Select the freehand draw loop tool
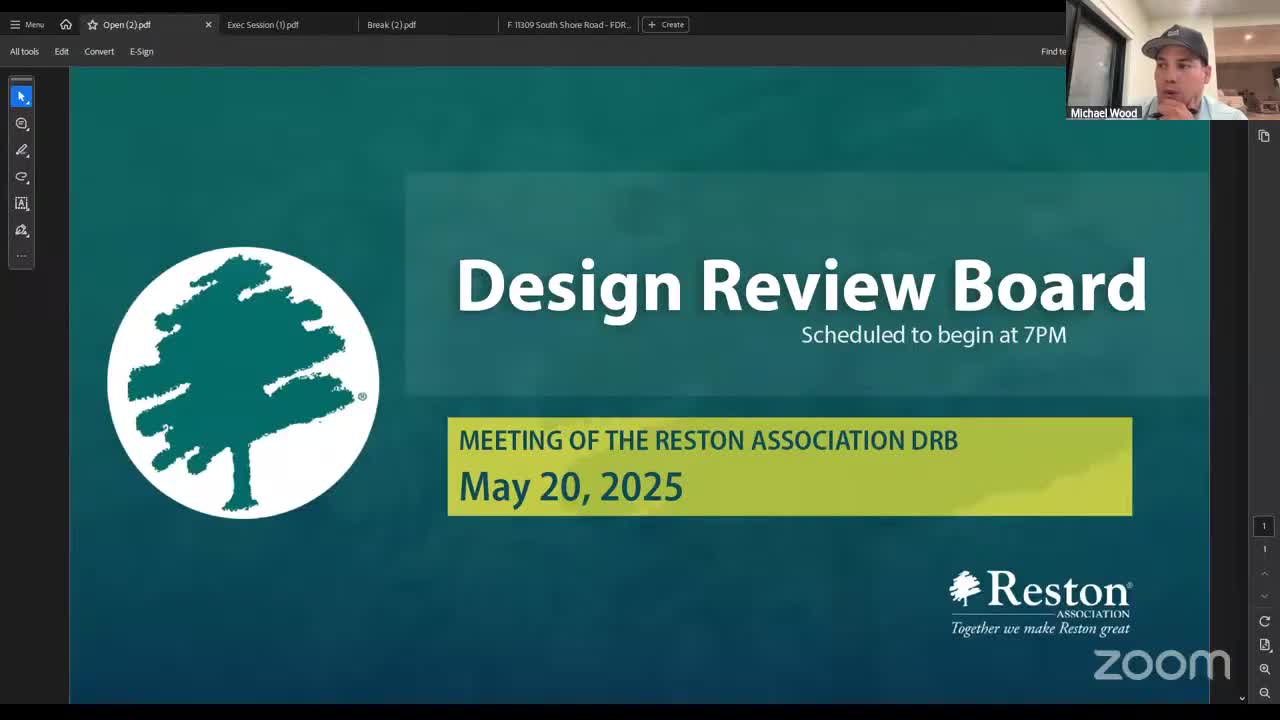 (x=21, y=177)
